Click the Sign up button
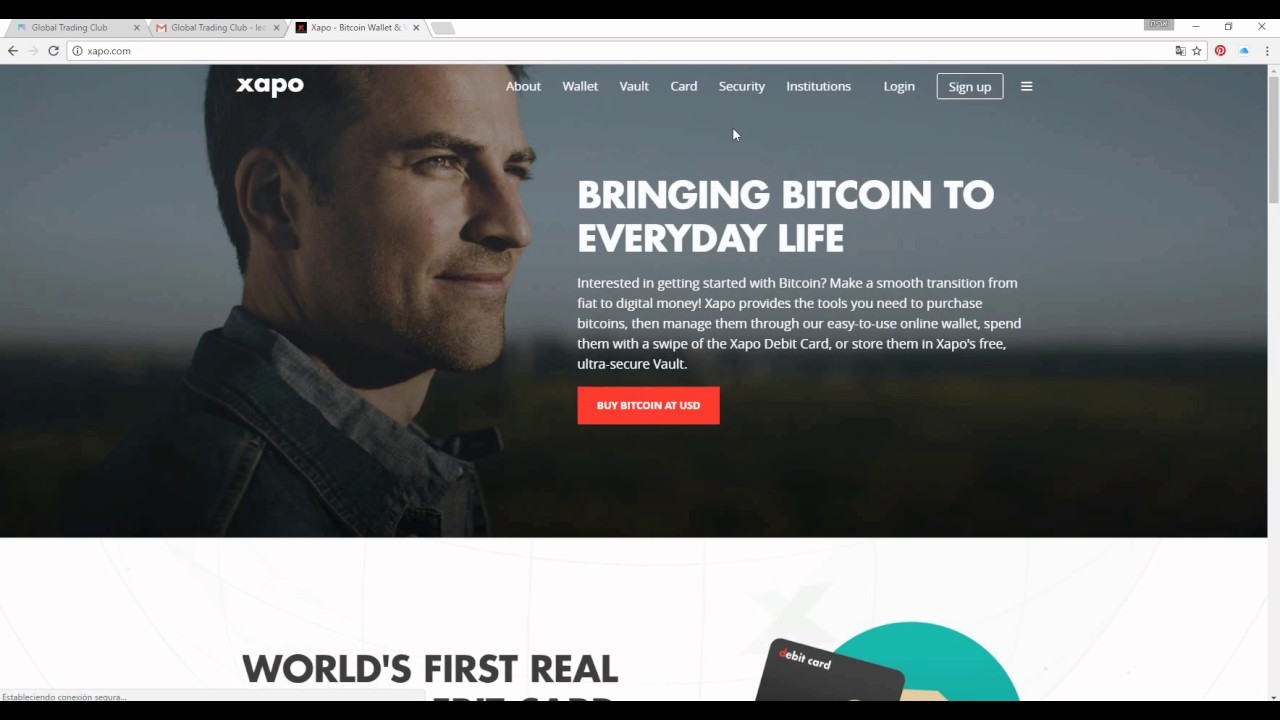The width and height of the screenshot is (1280, 720). (x=970, y=86)
